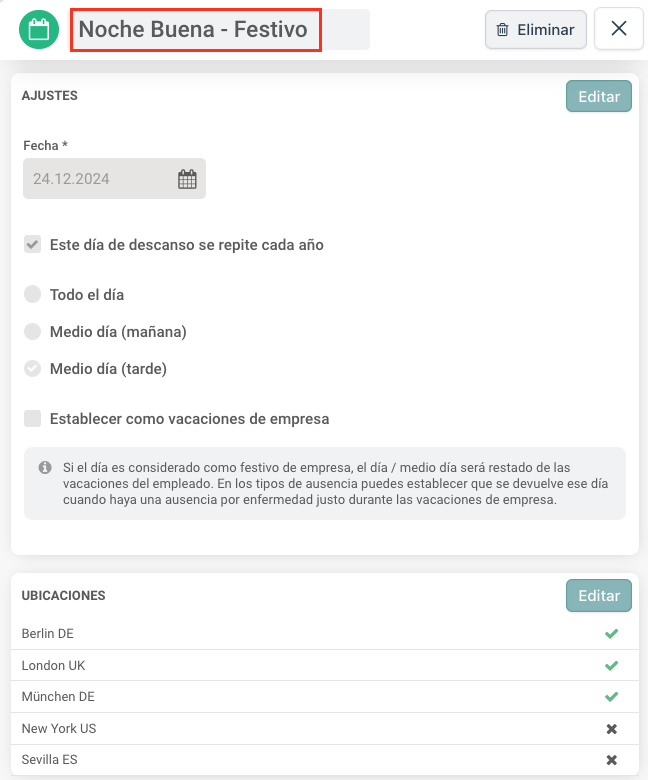Click the X mark for Sevilla ES
Viewport: 648px width, 780px height.
click(x=611, y=760)
